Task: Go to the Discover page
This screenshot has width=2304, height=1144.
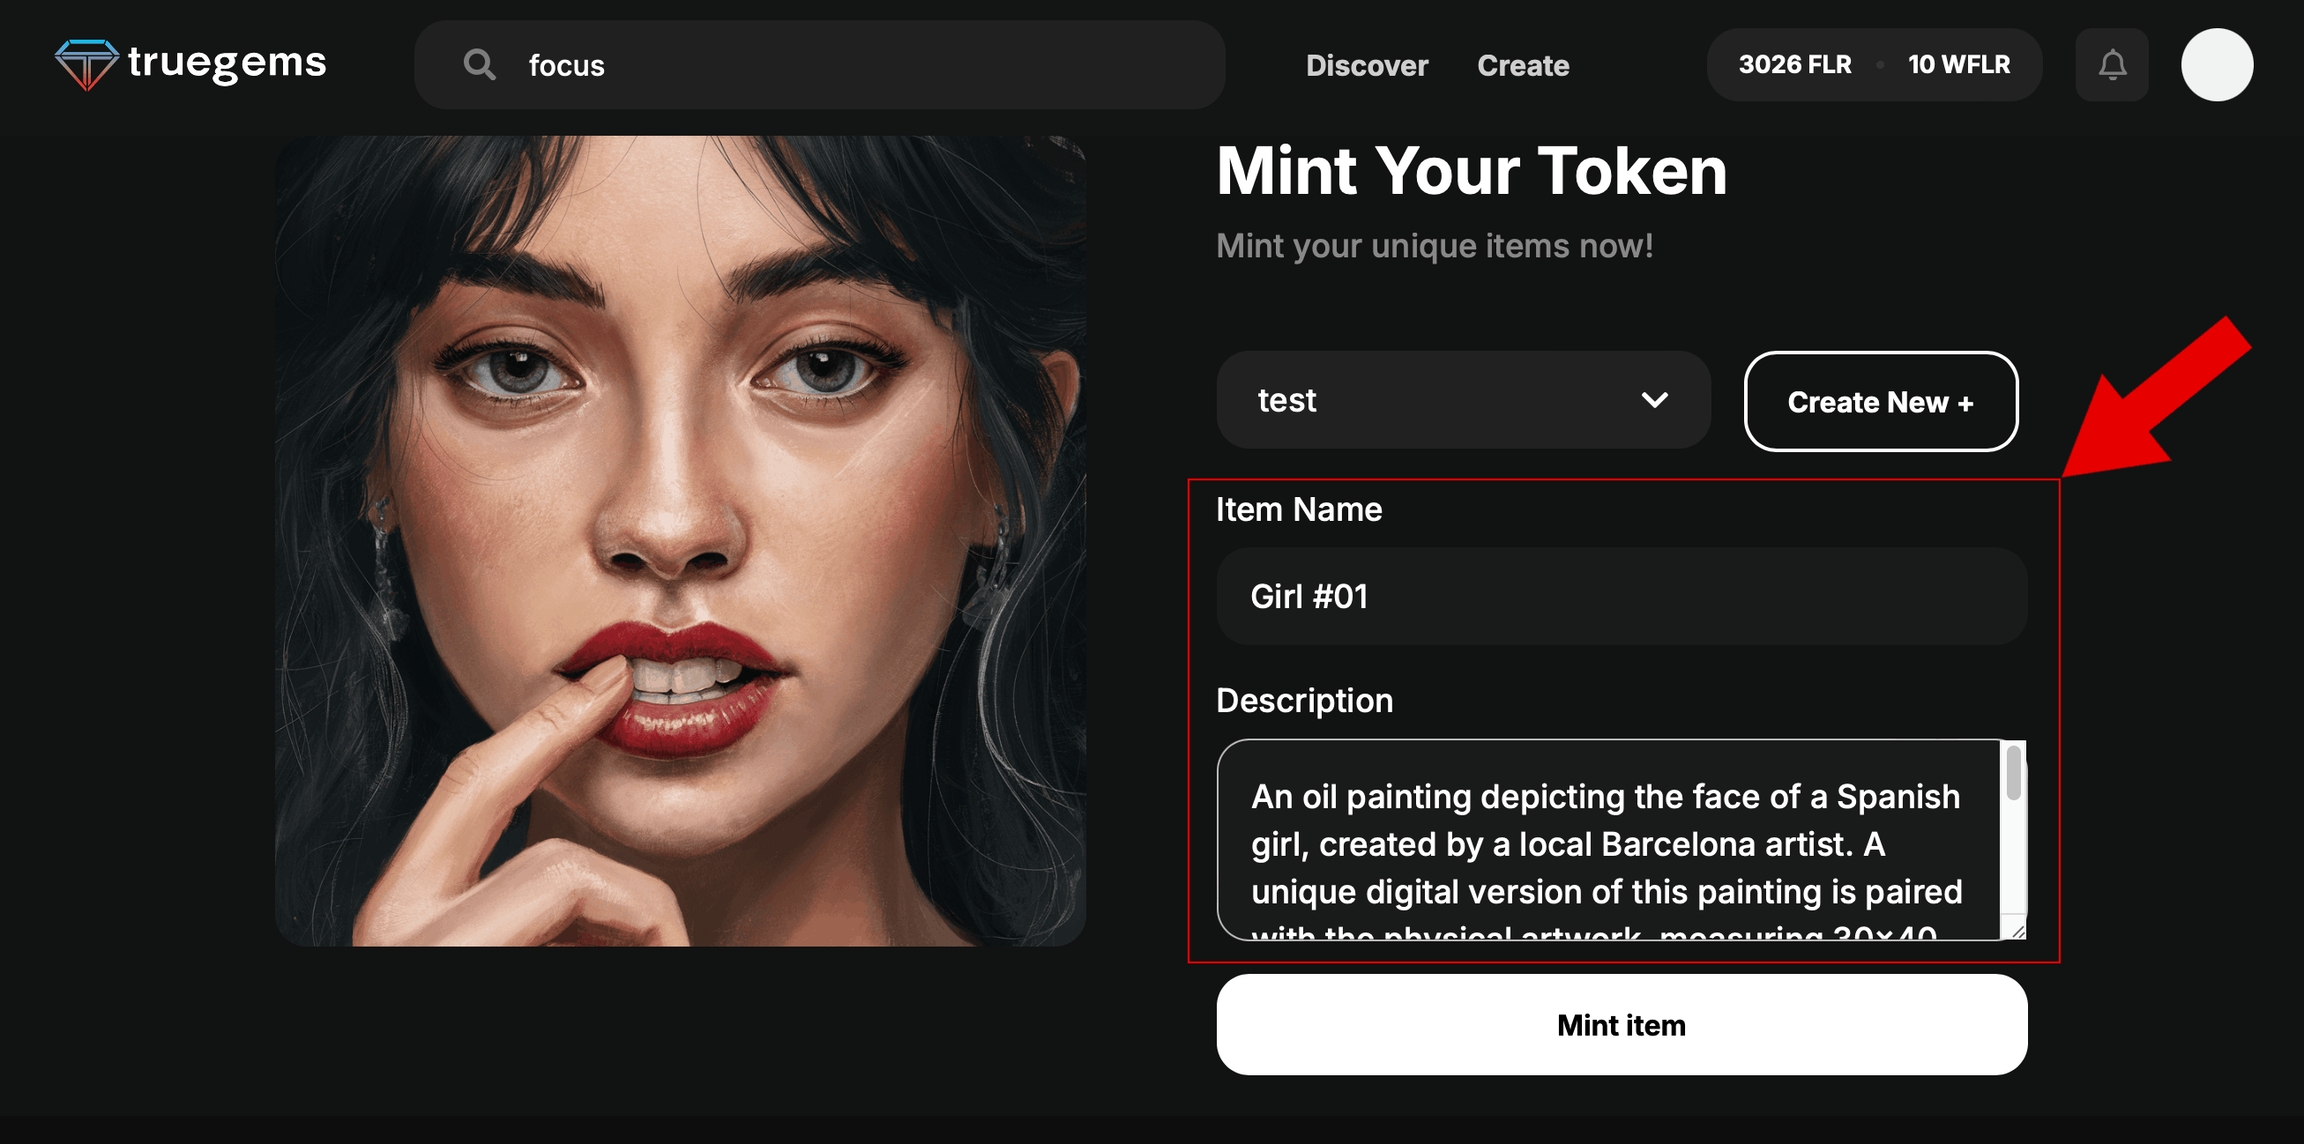Action: 1367,65
